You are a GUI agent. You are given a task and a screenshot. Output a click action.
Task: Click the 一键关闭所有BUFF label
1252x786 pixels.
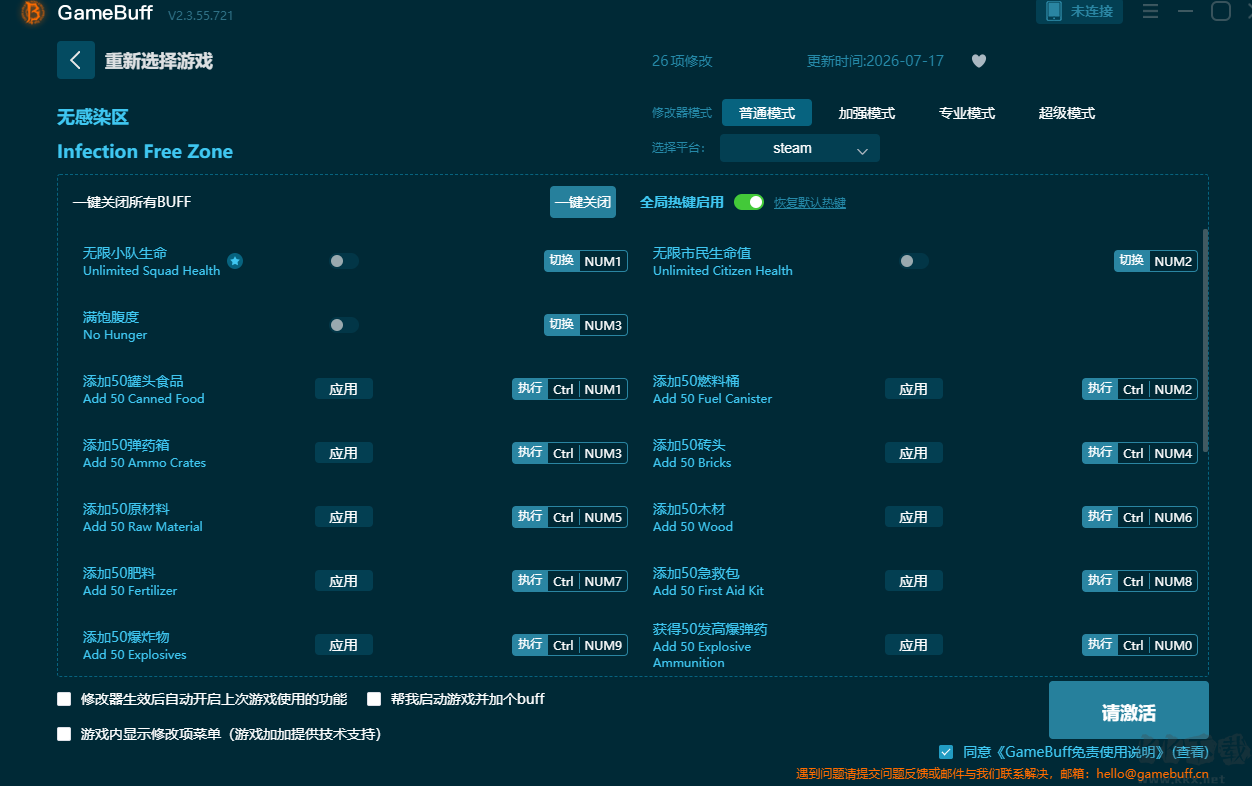132,202
